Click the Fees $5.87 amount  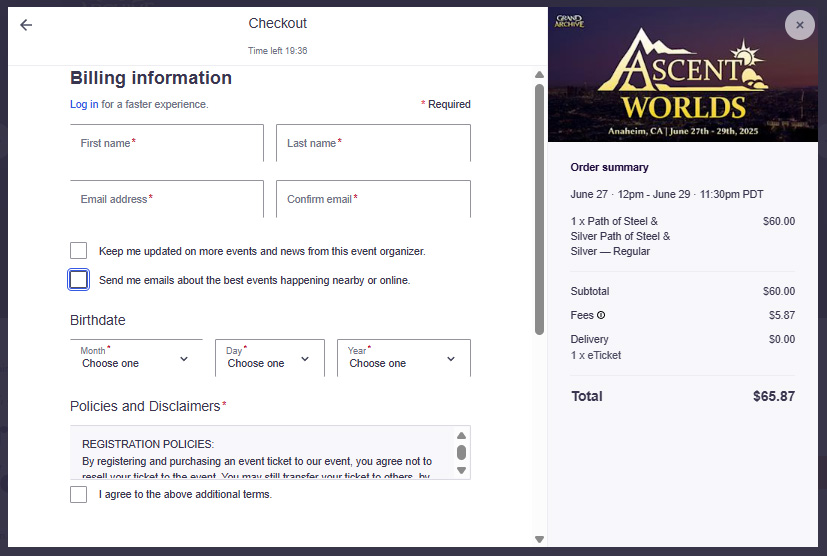(782, 315)
